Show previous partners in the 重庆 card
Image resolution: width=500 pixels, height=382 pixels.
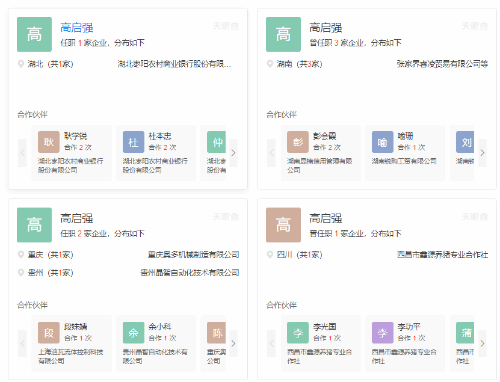pyautogui.click(x=22, y=343)
